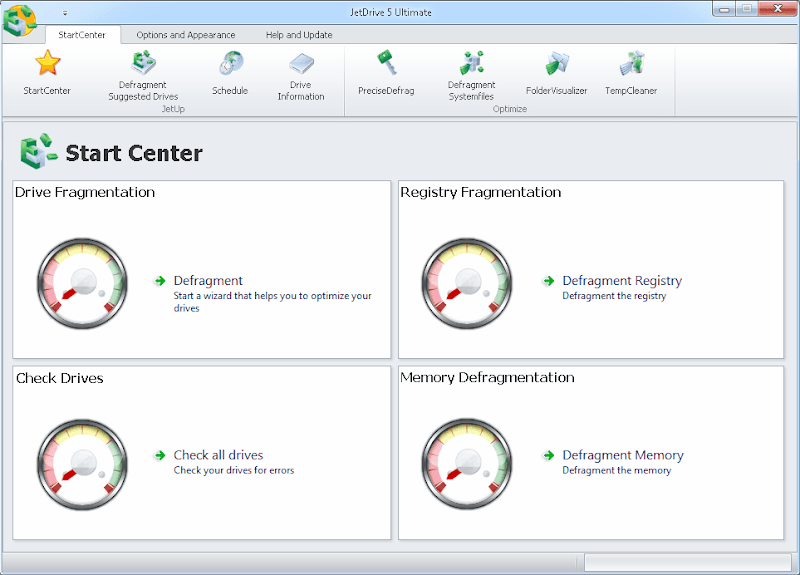Launch FolderVisualizer
The image size is (800, 575).
coord(556,64)
